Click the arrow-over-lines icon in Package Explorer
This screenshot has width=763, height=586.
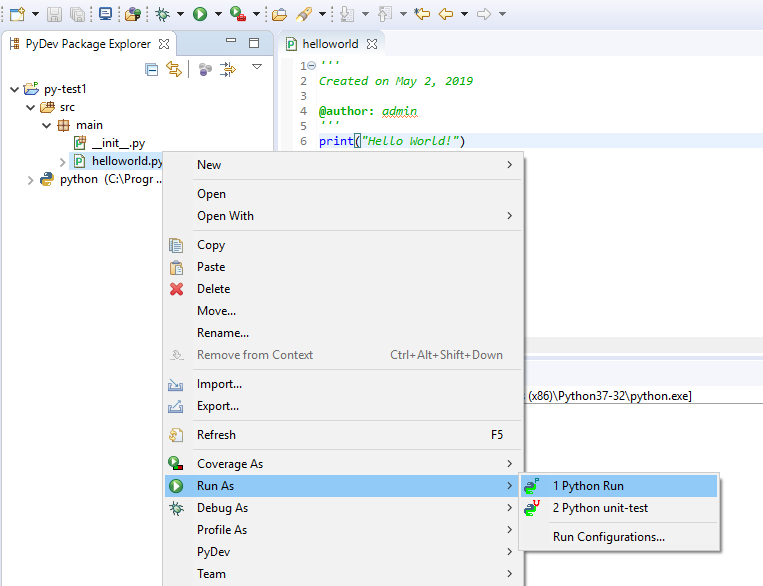coord(227,70)
